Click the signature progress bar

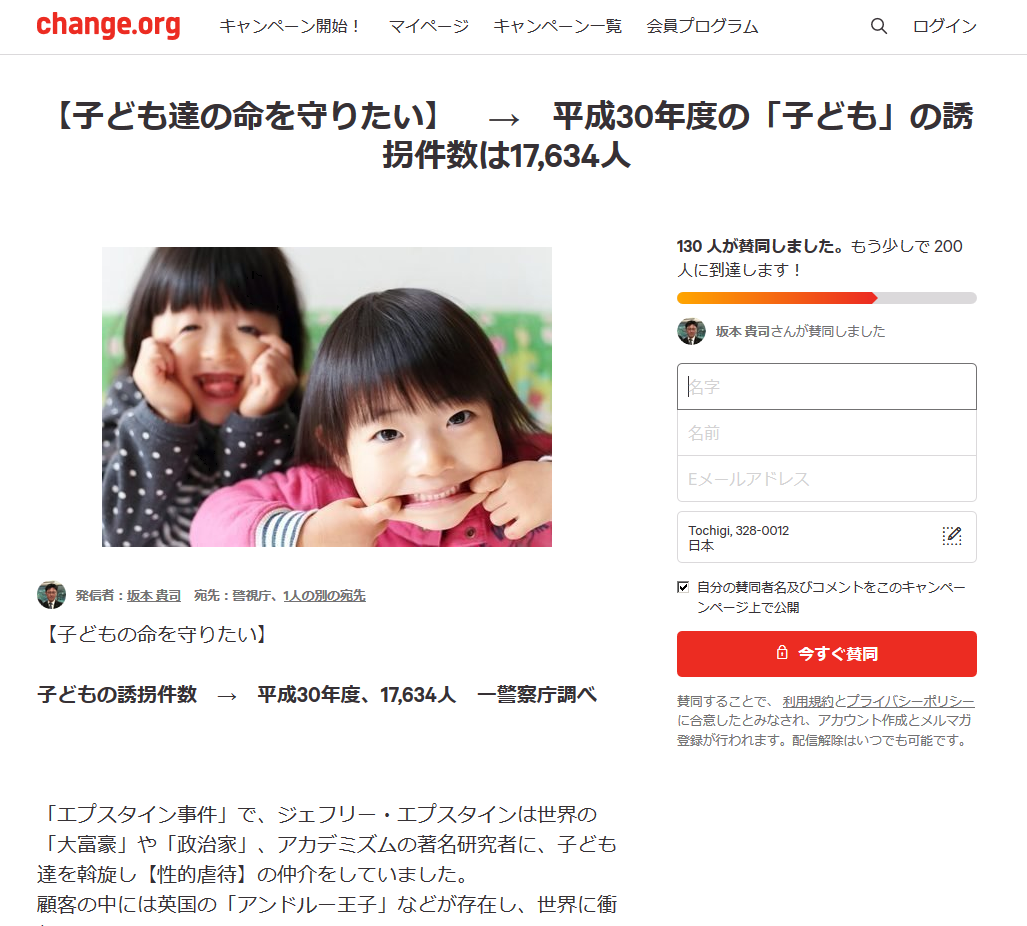827,298
